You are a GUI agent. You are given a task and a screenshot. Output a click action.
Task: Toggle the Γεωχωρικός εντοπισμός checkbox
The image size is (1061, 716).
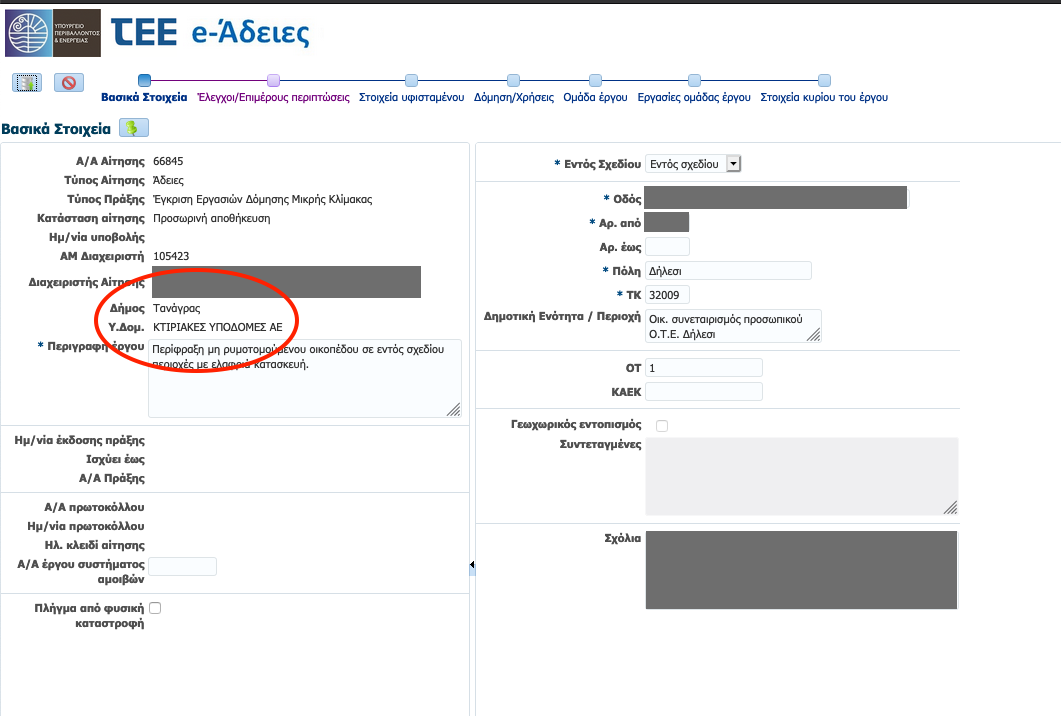(662, 426)
